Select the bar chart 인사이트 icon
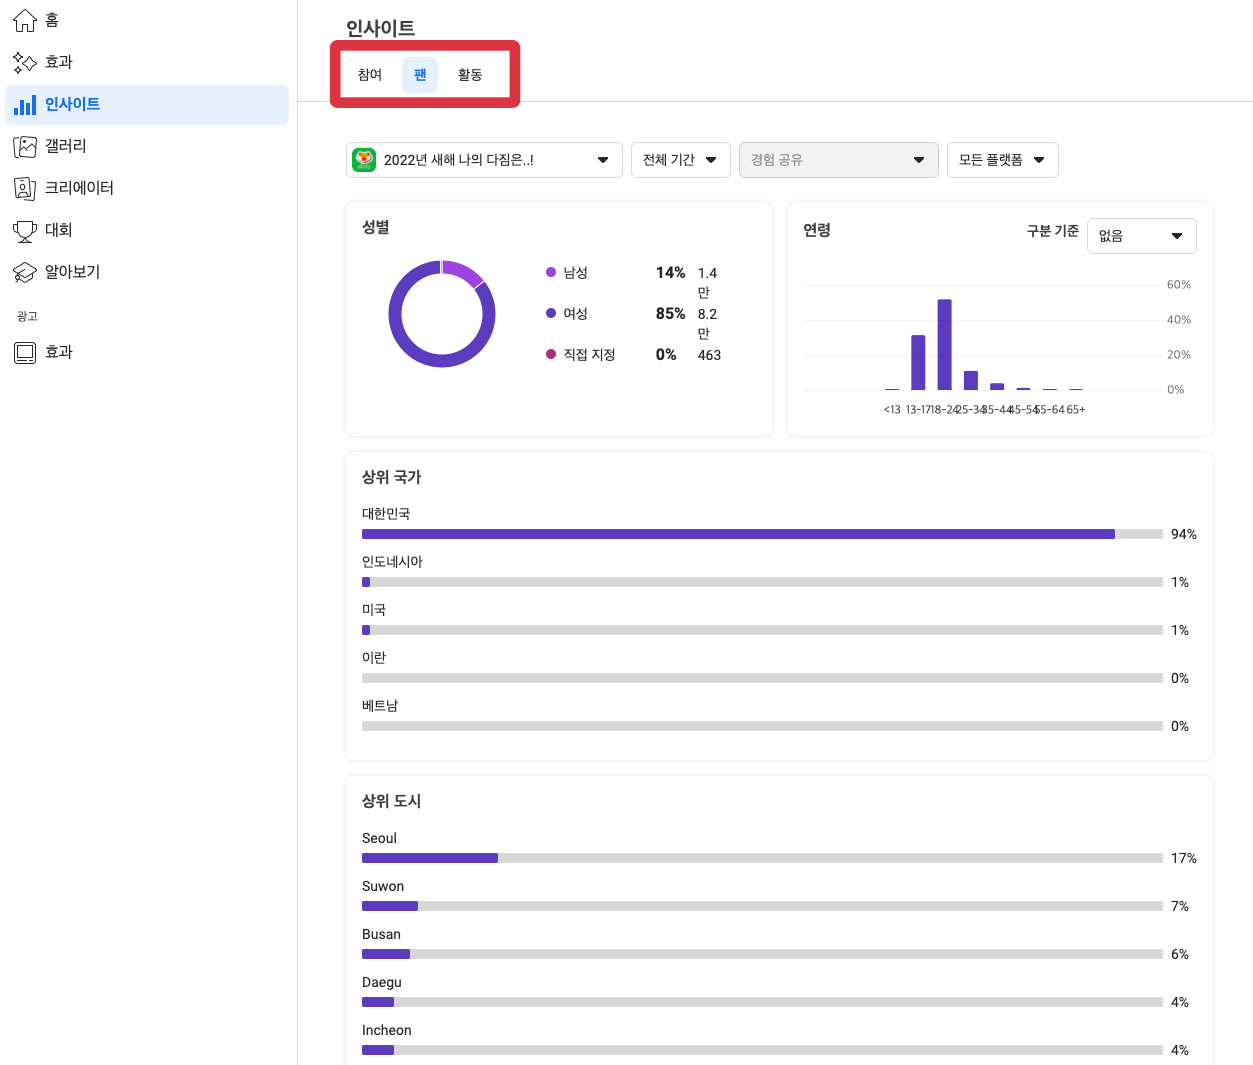1253x1065 pixels. (25, 104)
